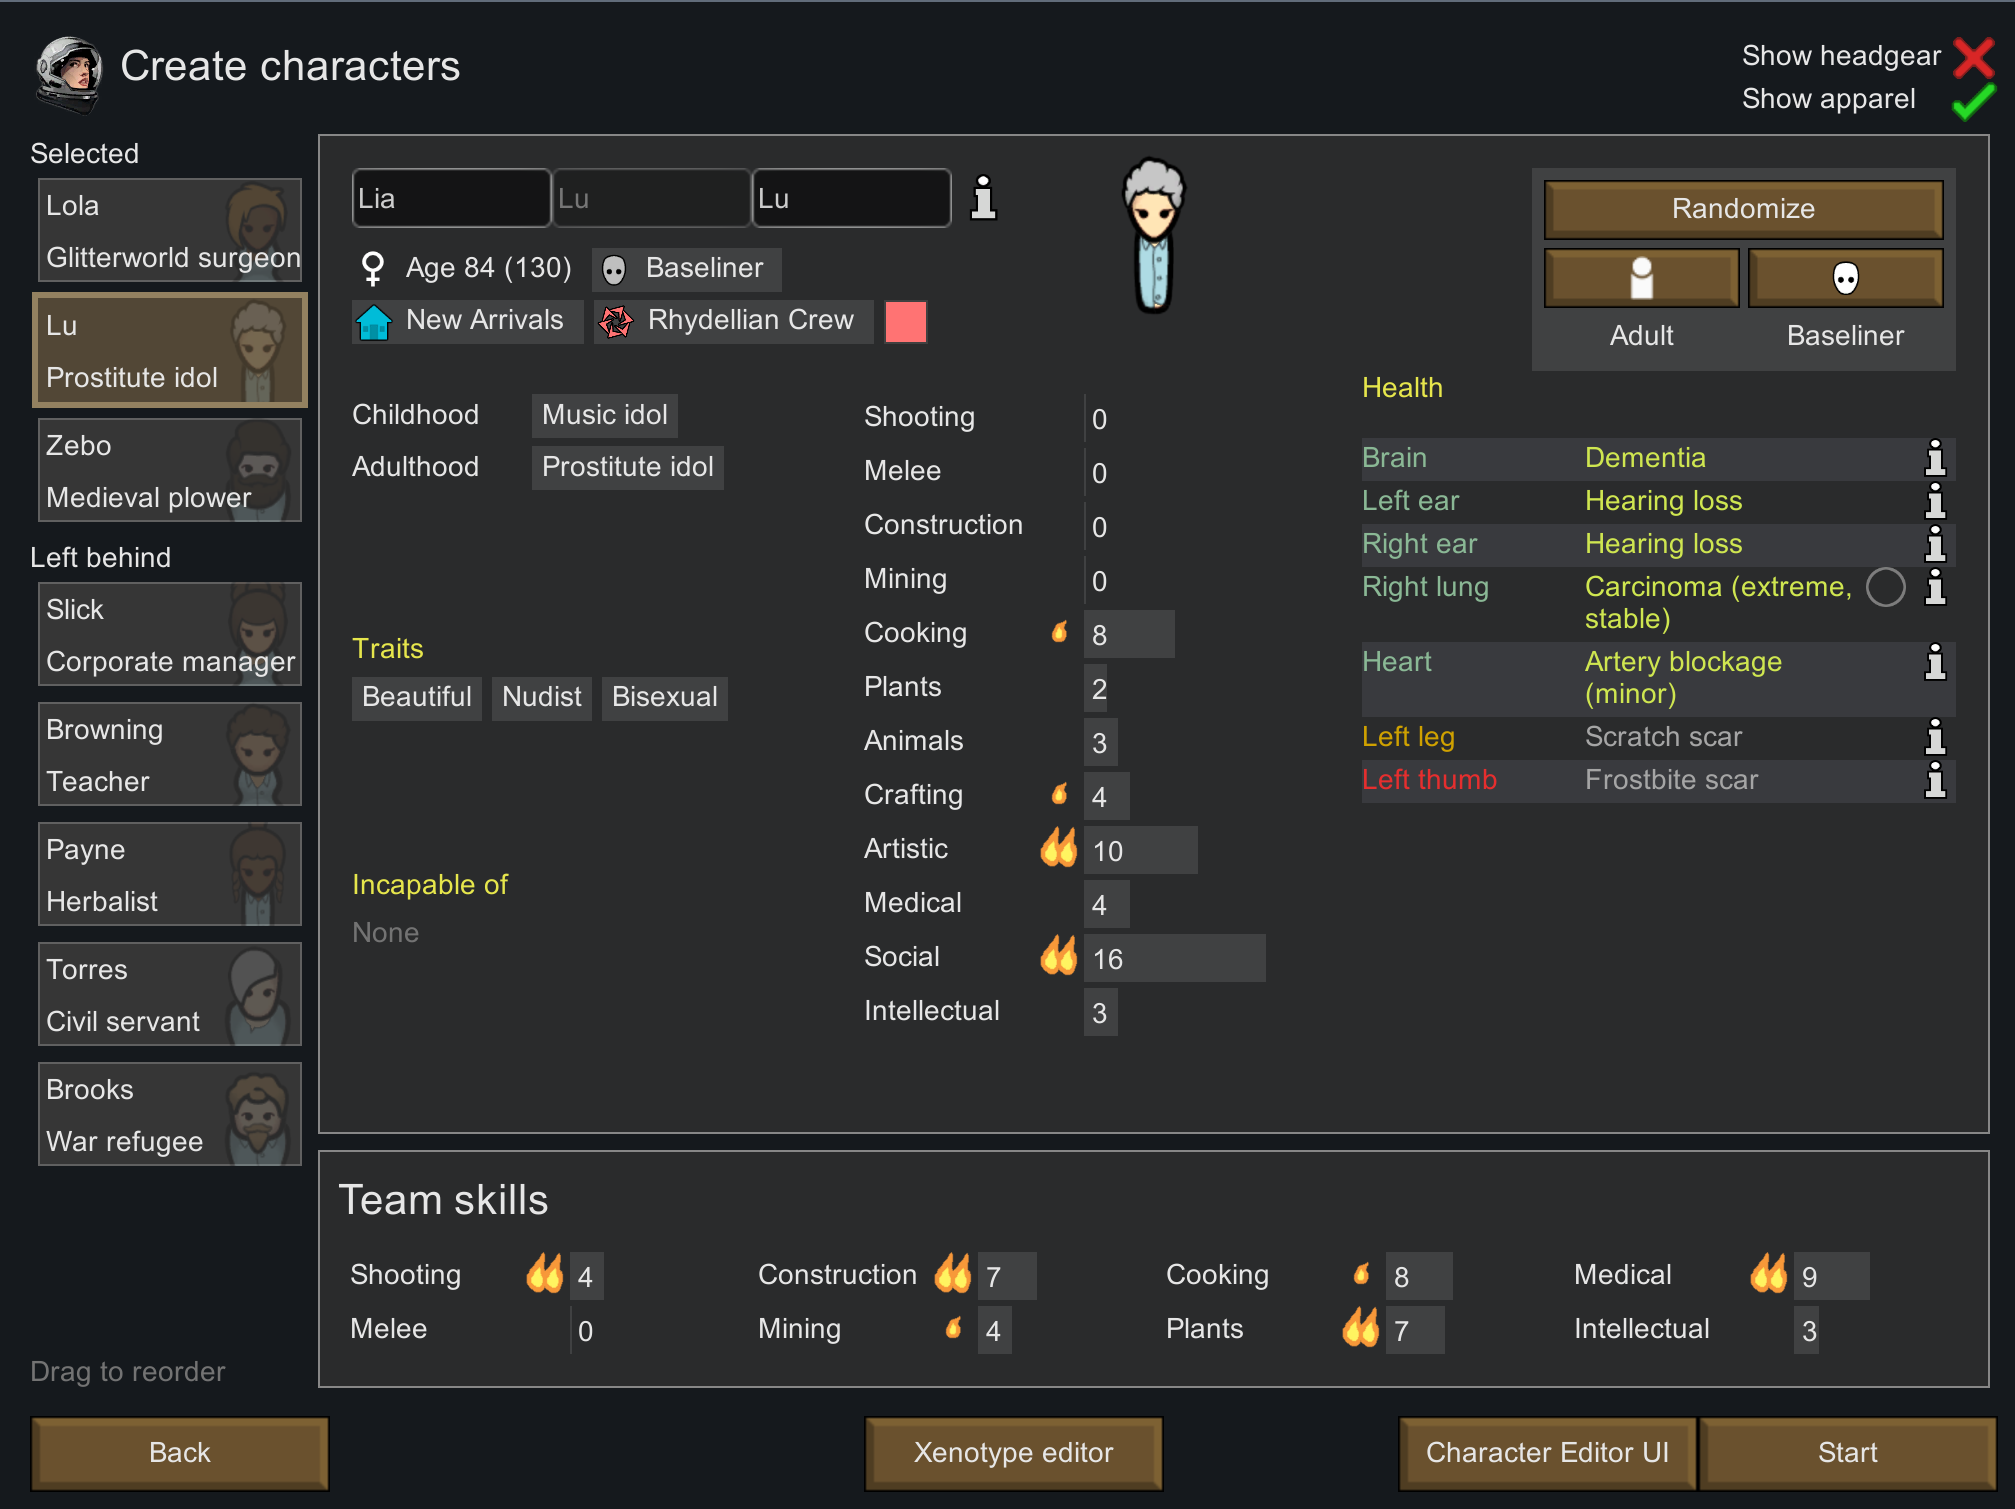This screenshot has width=2015, height=1509.
Task: Open info for Left leg Scratch scar
Action: point(1935,737)
